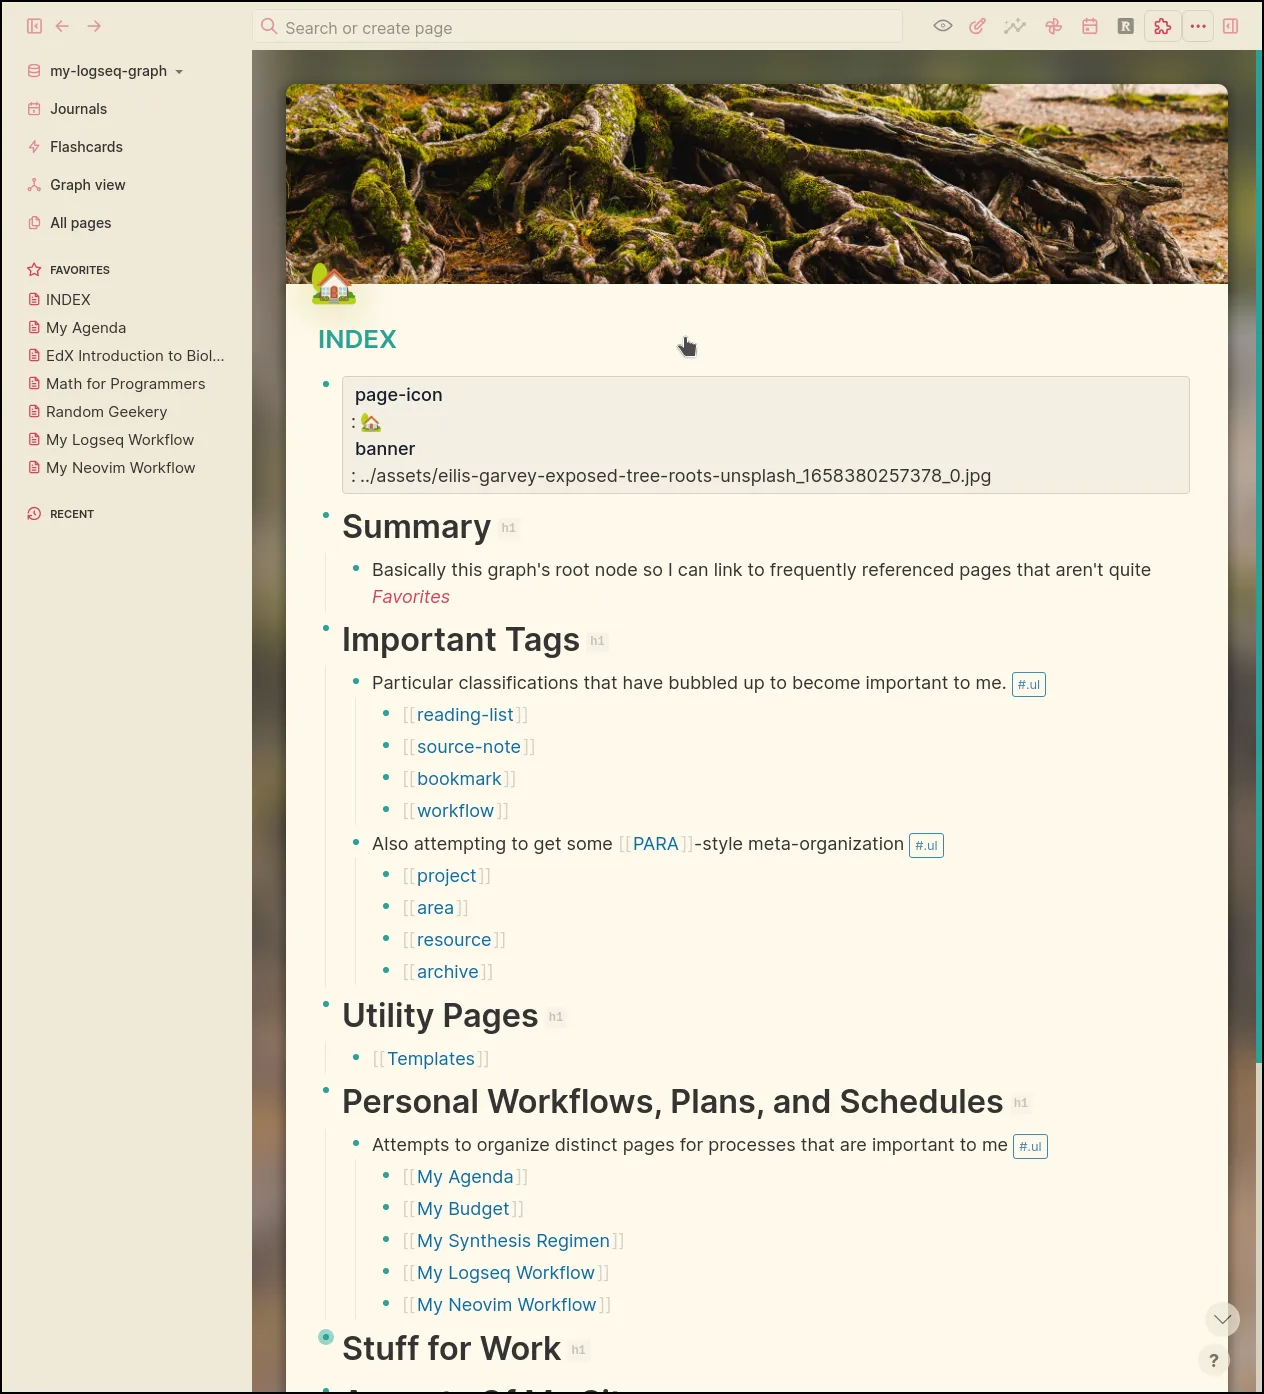This screenshot has height=1394, width=1264.
Task: Open the calendar toolbar icon
Action: [x=1089, y=26]
